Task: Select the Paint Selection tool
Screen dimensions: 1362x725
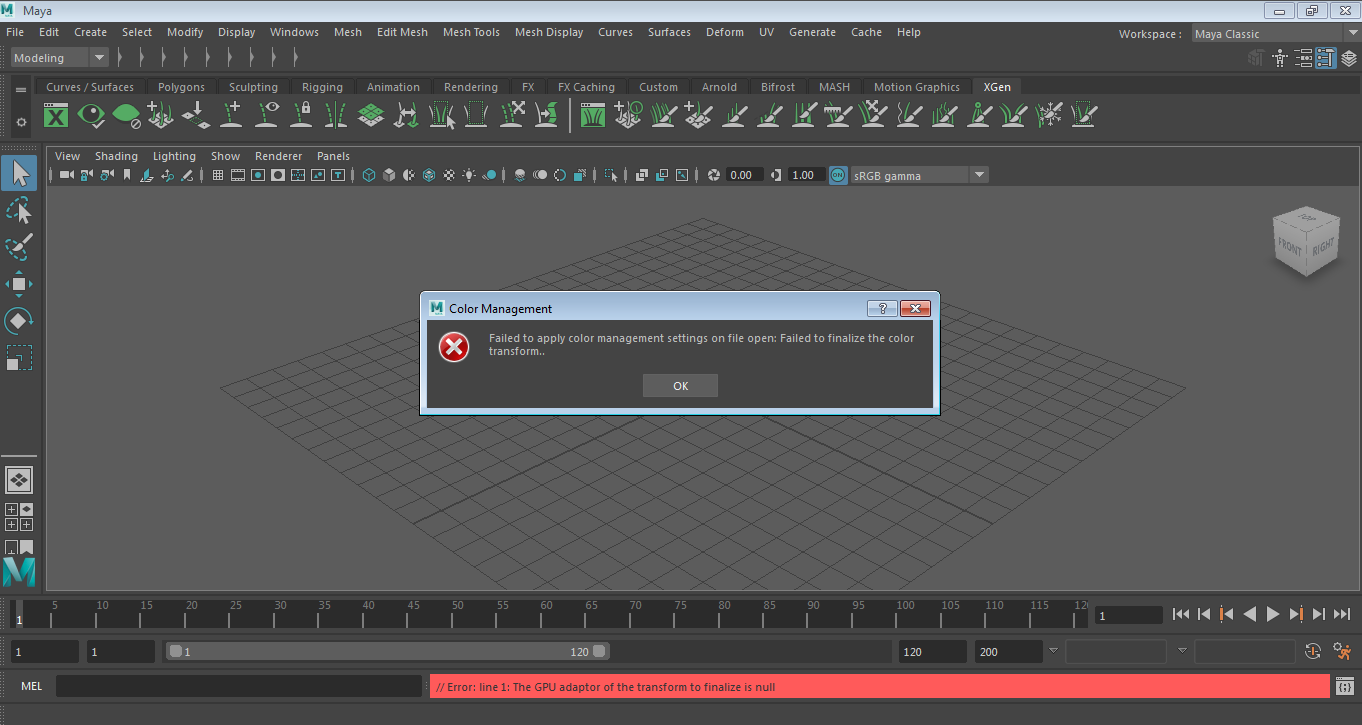Action: pyautogui.click(x=19, y=246)
